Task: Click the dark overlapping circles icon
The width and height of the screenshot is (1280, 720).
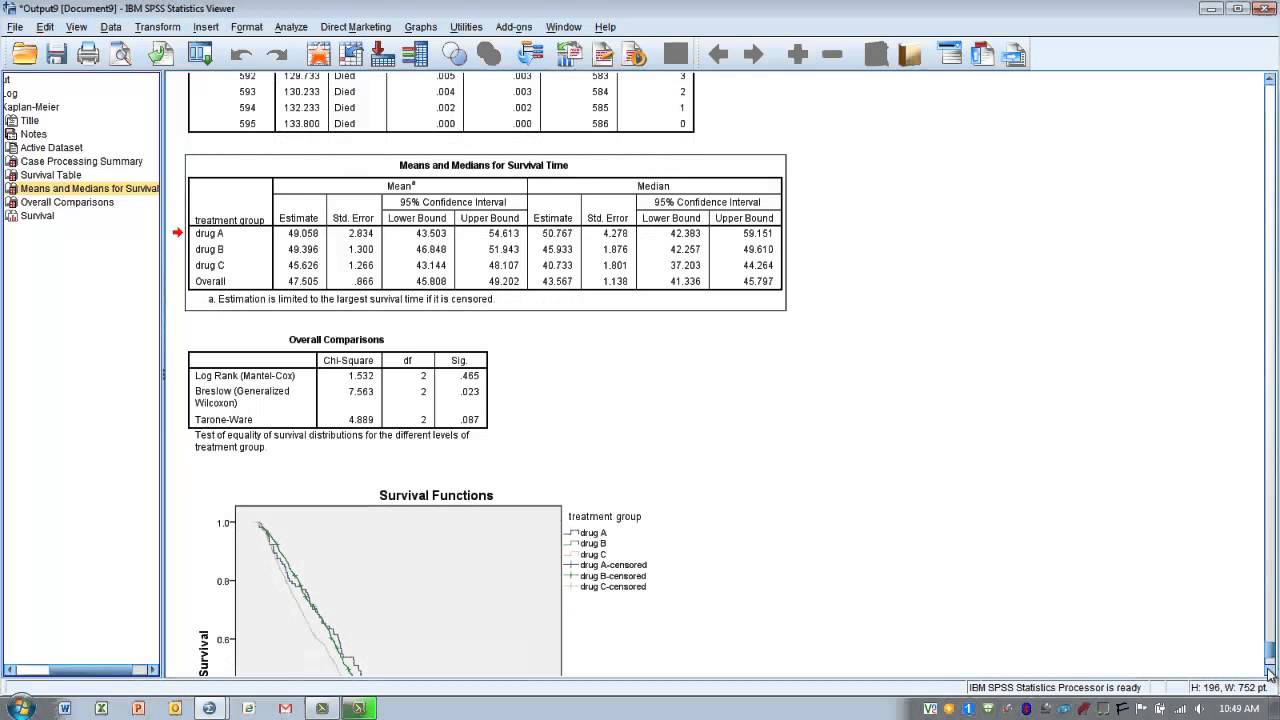Action: pos(488,54)
